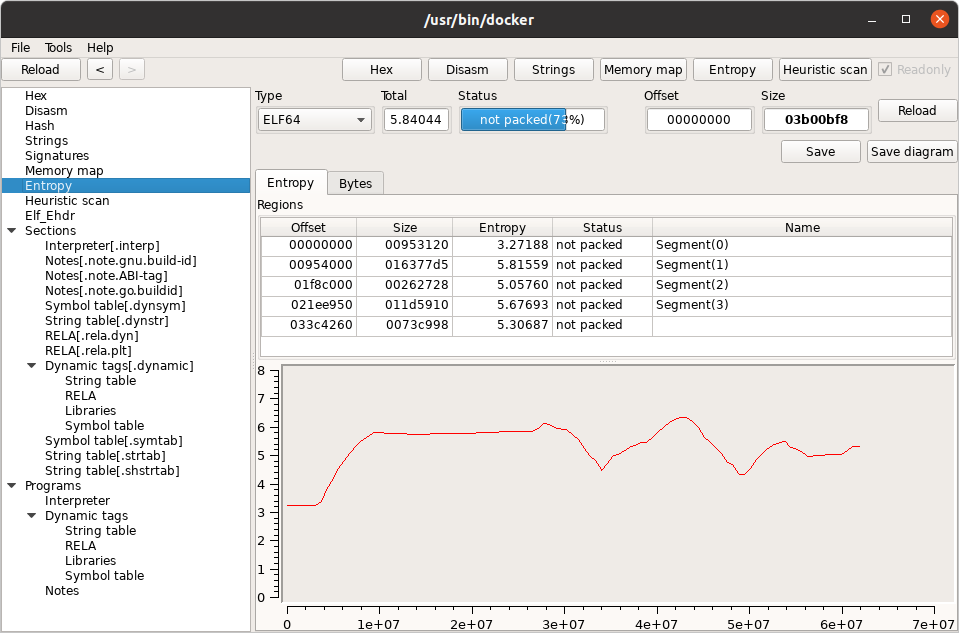Click the Offset field showing 00000000
This screenshot has height=633, width=959.
click(699, 120)
